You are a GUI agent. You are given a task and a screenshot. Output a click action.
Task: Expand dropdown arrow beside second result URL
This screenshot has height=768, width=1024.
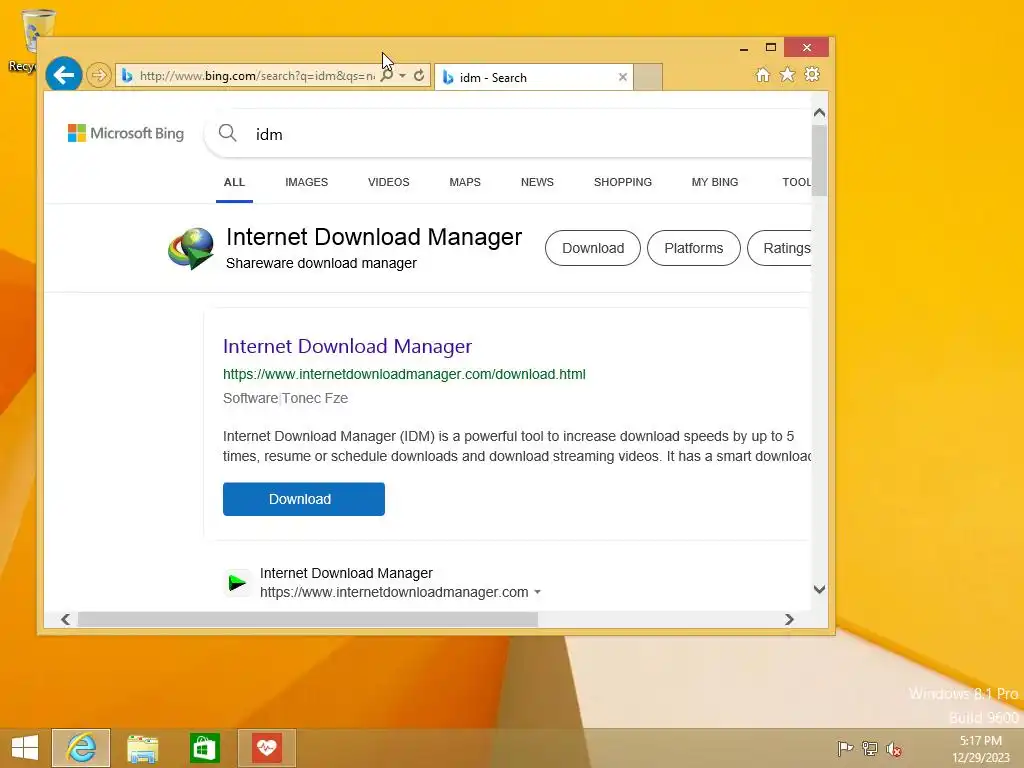click(x=537, y=592)
